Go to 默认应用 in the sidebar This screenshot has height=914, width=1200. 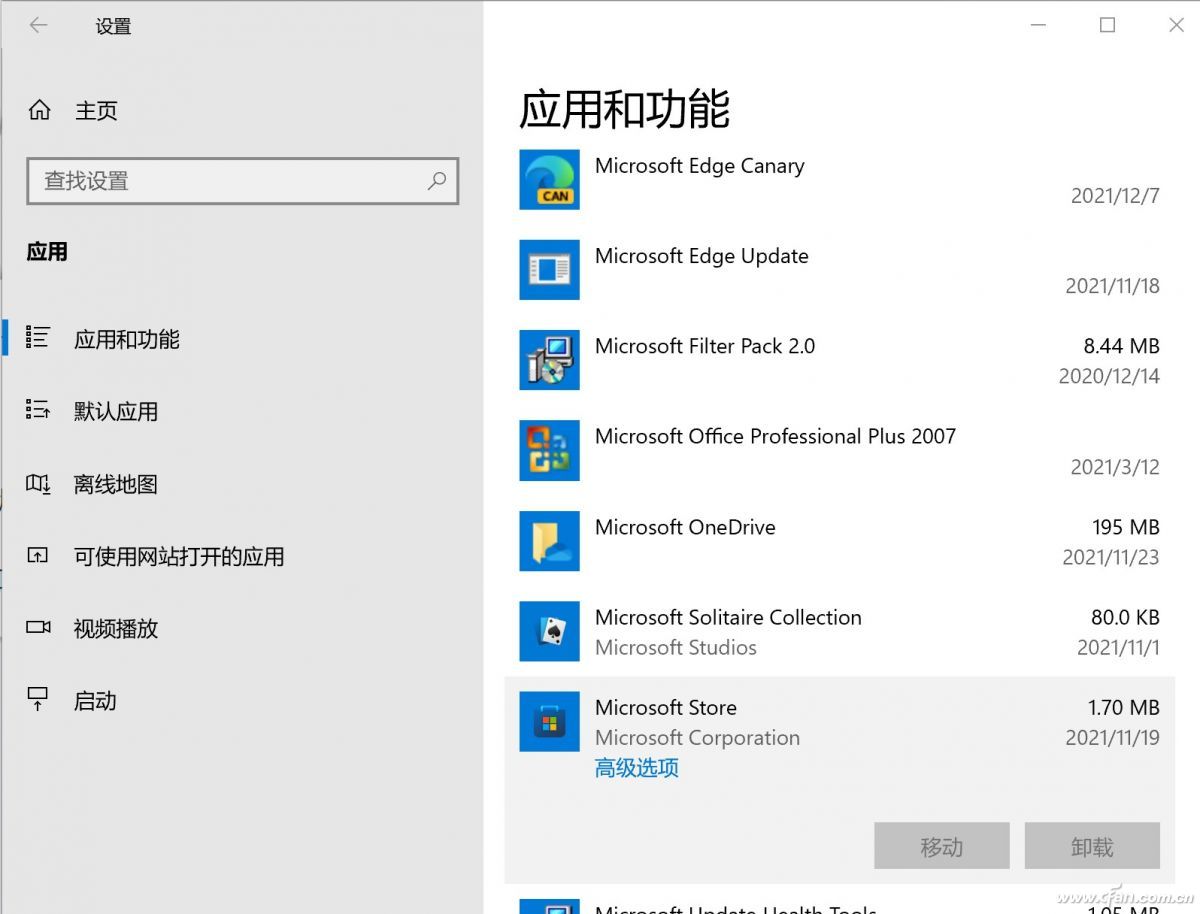click(115, 411)
